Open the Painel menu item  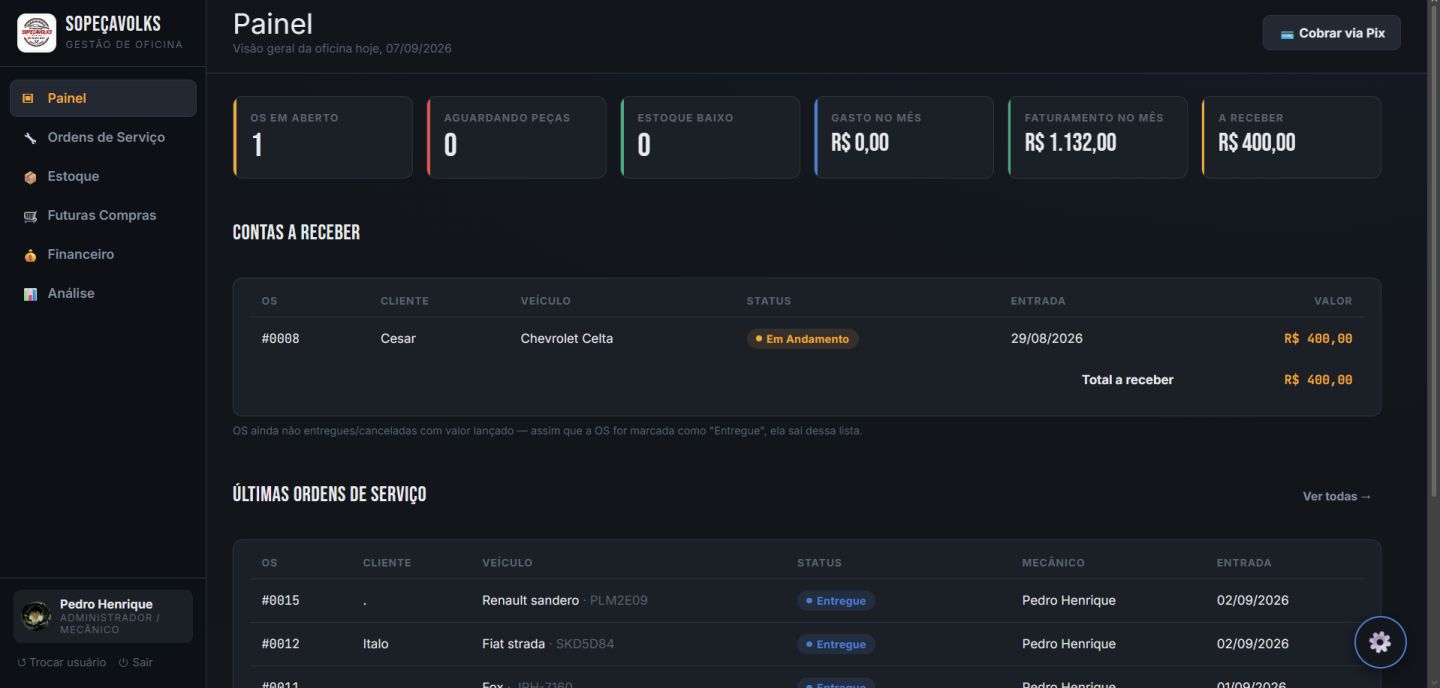point(103,98)
